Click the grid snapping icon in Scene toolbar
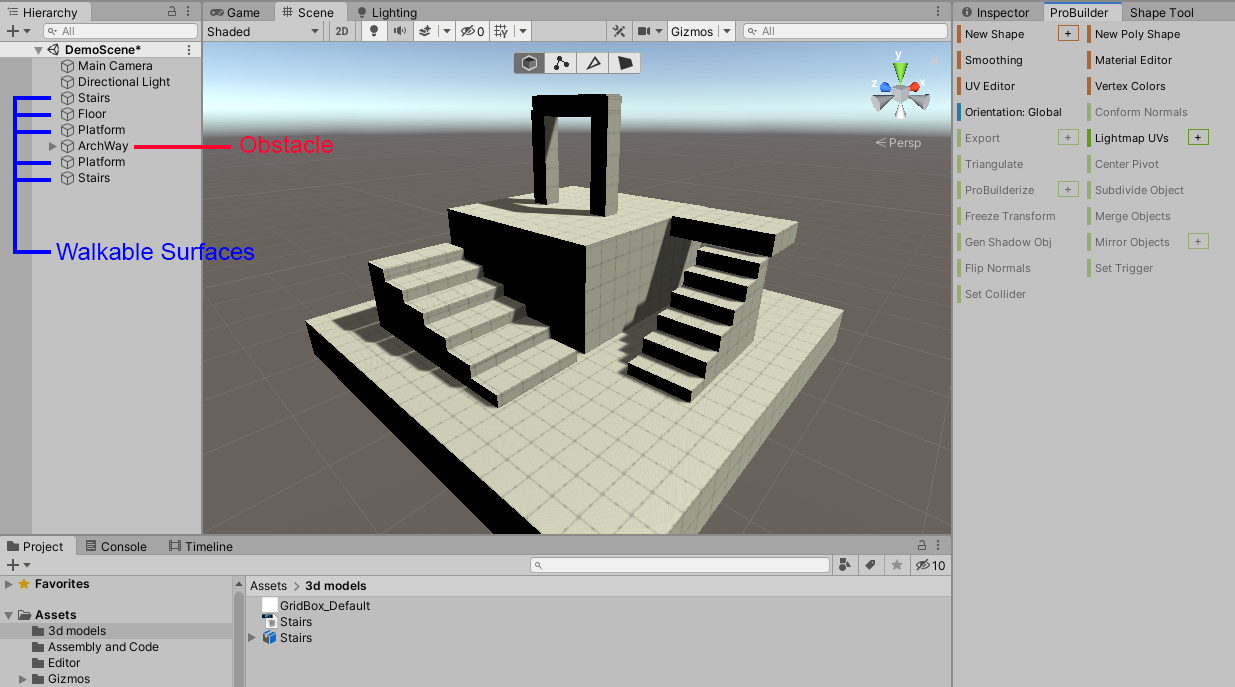The image size is (1235, 687). pos(501,31)
